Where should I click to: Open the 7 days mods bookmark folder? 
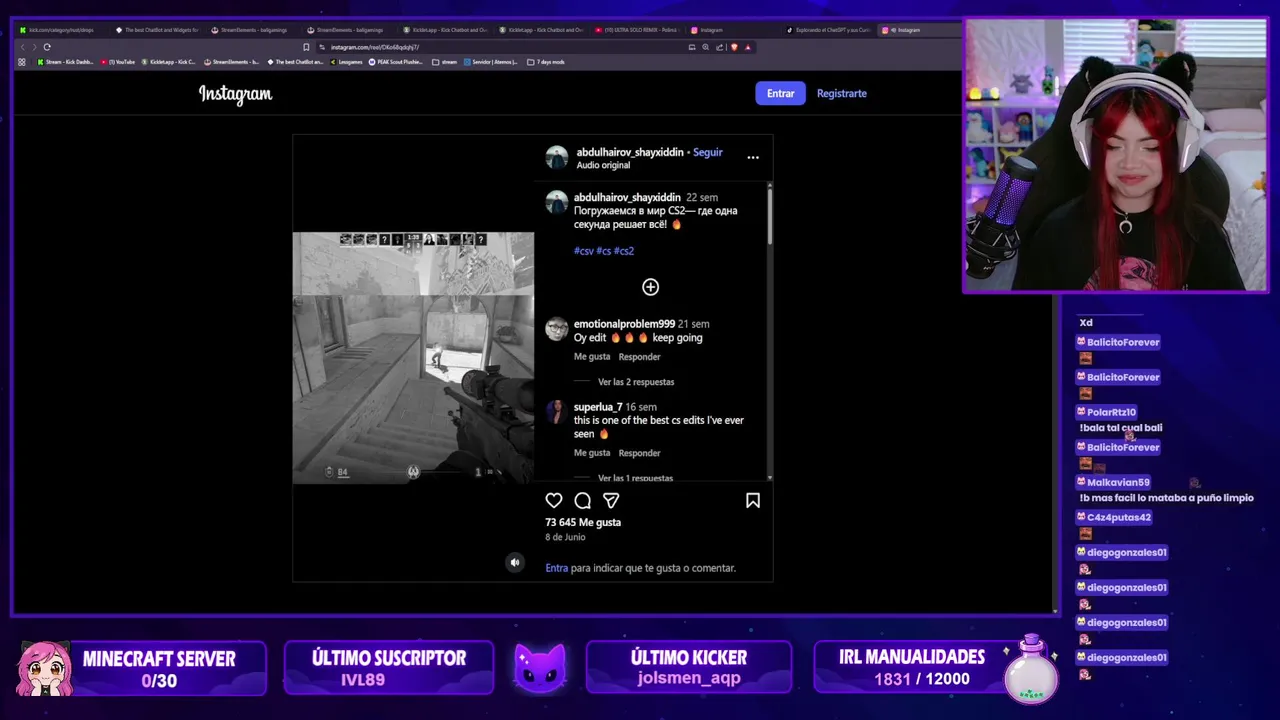coord(546,62)
